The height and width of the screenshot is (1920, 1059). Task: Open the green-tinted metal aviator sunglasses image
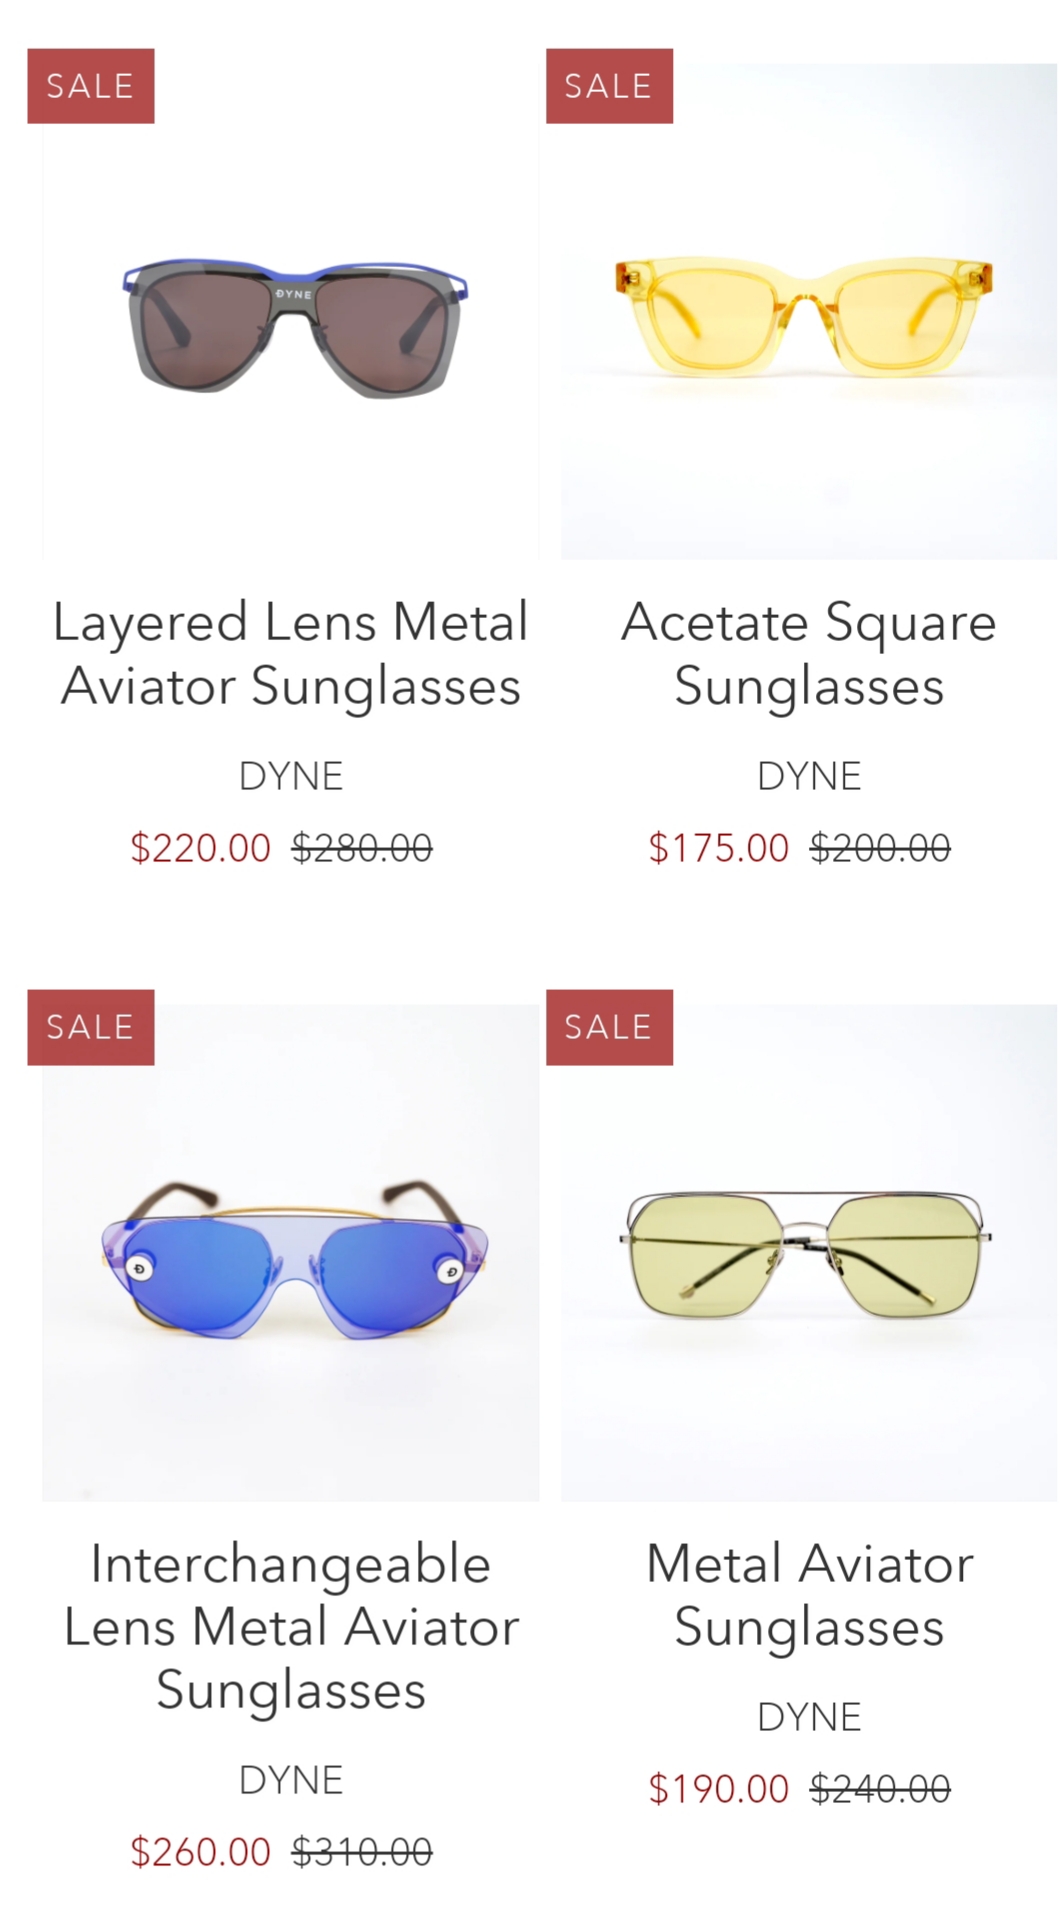808,1252
